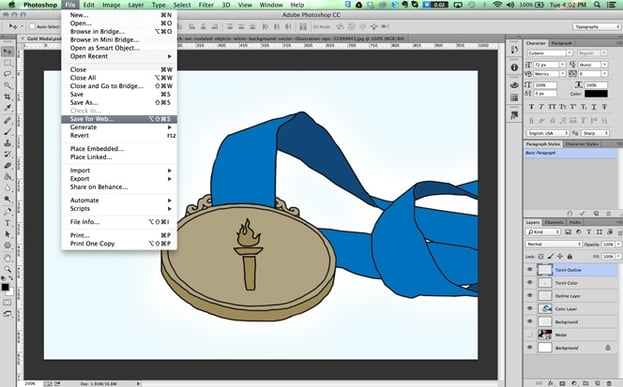Choose the Eyedropper tool
Image resolution: width=623 pixels, height=387 pixels.
click(8, 108)
